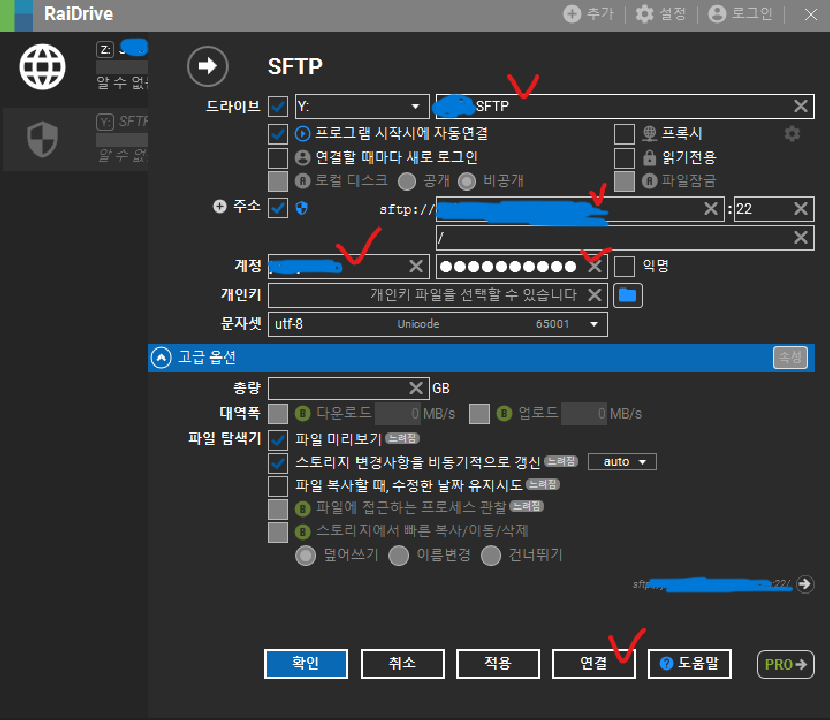Open the utf-8 문자셋 charset dropdown

(x=438, y=324)
